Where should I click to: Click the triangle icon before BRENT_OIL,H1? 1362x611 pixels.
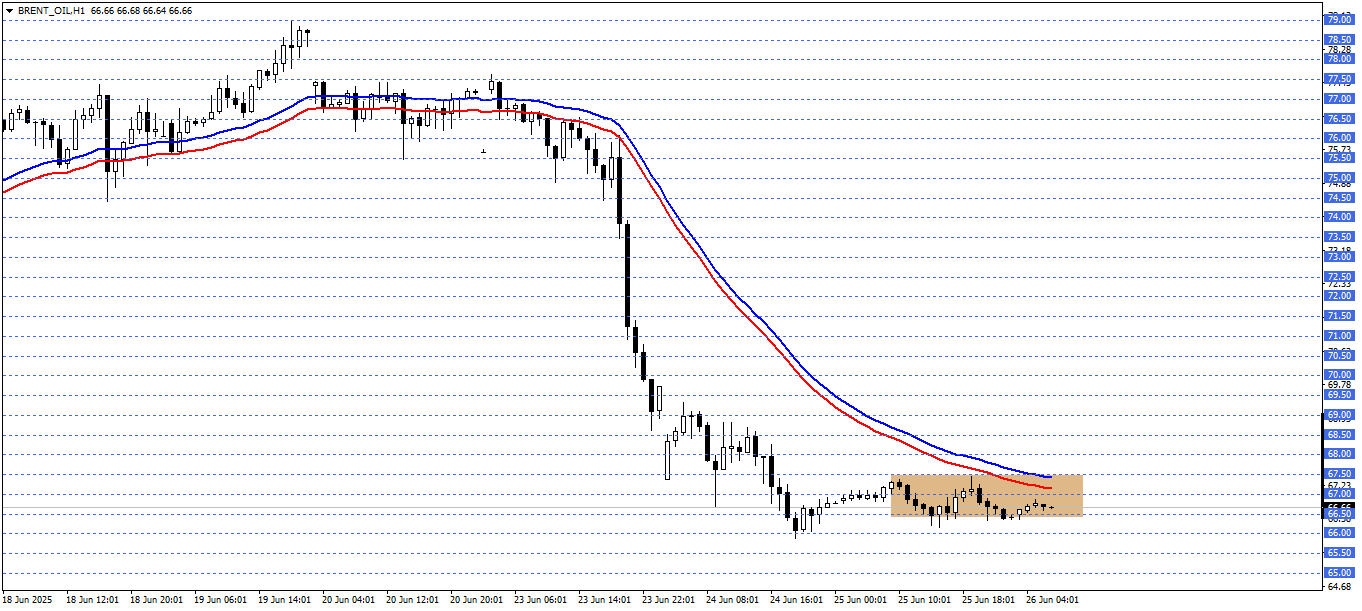8,10
